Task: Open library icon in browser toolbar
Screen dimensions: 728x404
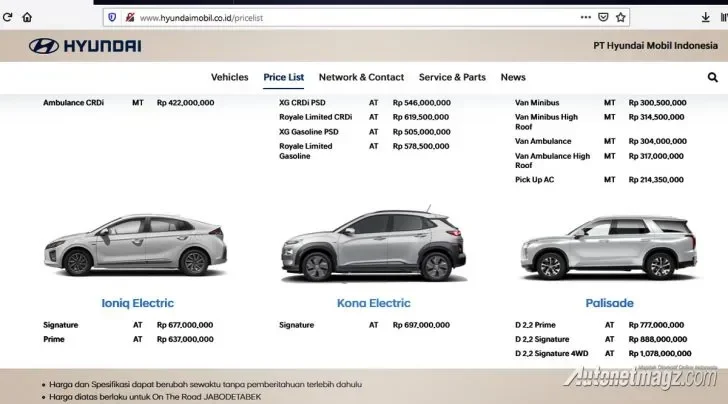Action: tap(724, 18)
